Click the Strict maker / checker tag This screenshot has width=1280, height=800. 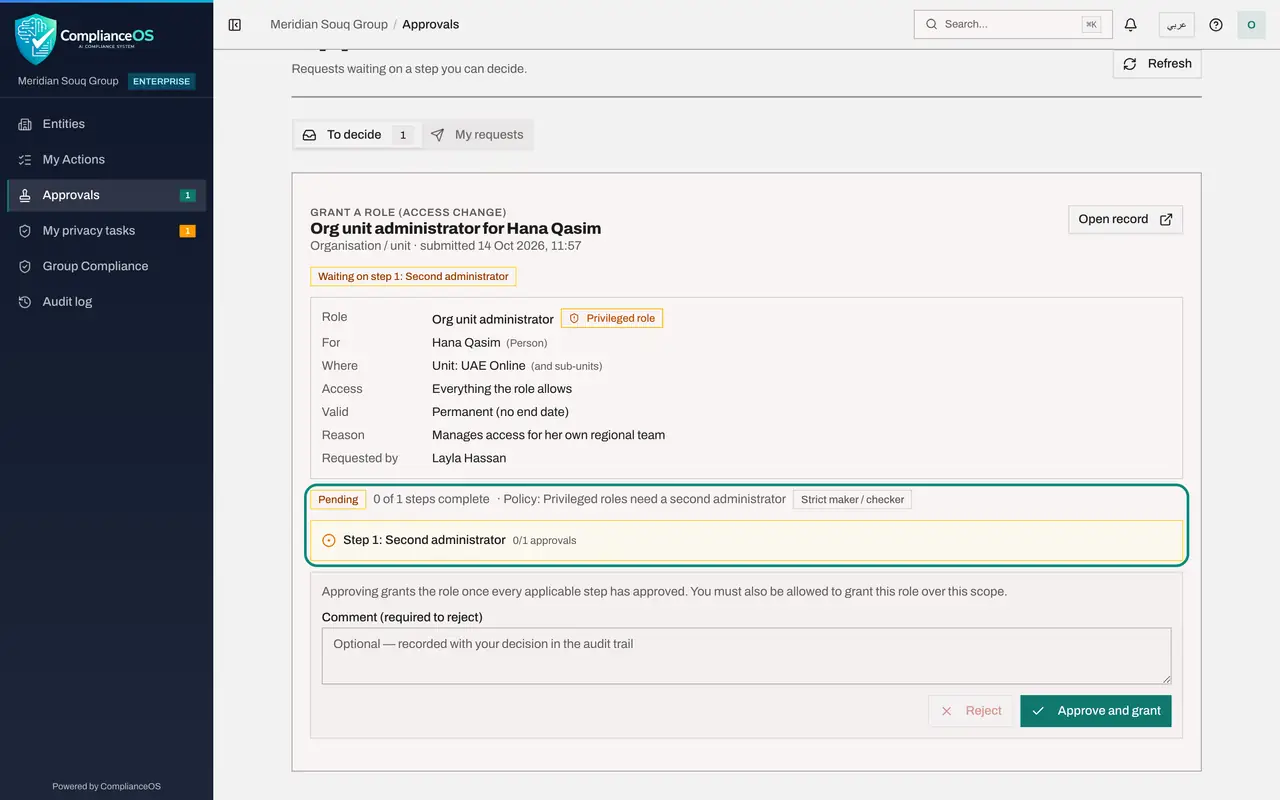pos(852,499)
